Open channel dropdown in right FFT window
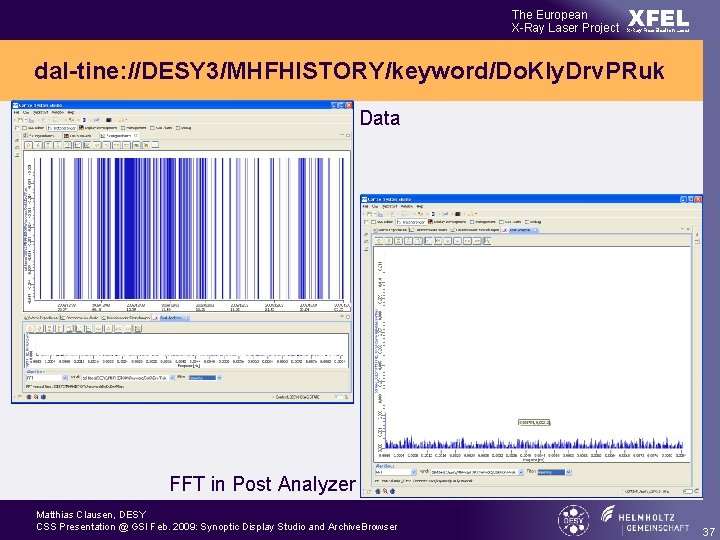The width and height of the screenshot is (720, 540). (521, 472)
